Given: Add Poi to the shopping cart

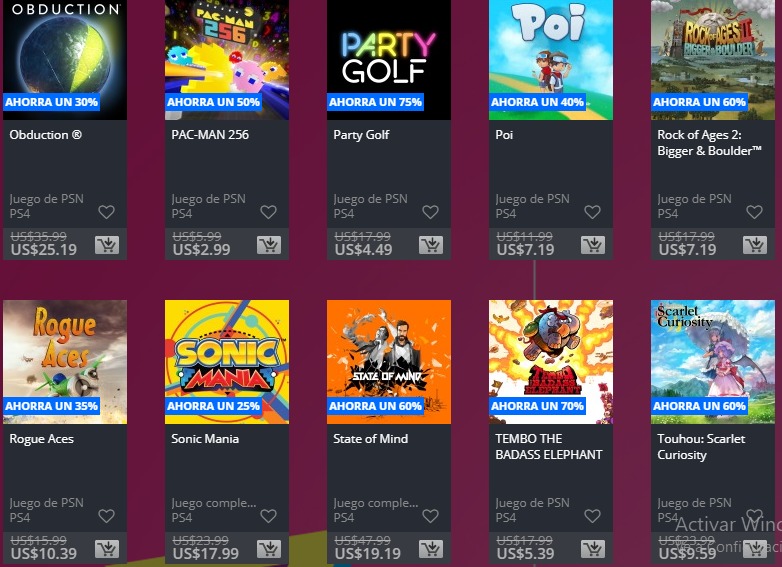Looking at the screenshot, I should point(593,245).
